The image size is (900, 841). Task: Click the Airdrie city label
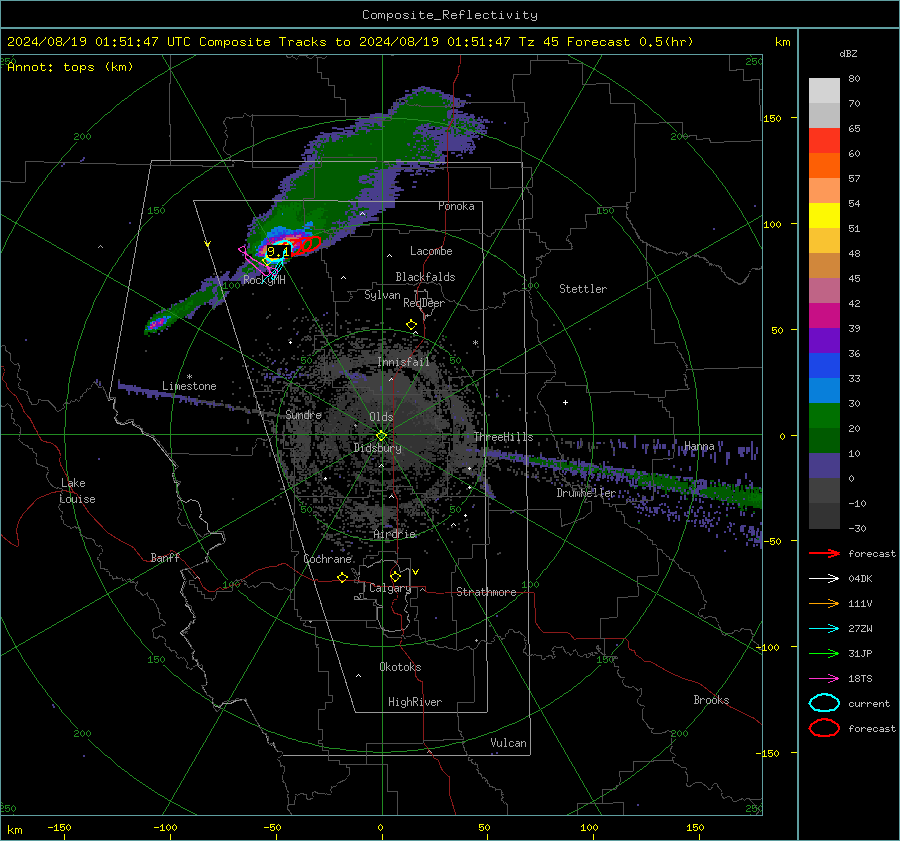394,534
